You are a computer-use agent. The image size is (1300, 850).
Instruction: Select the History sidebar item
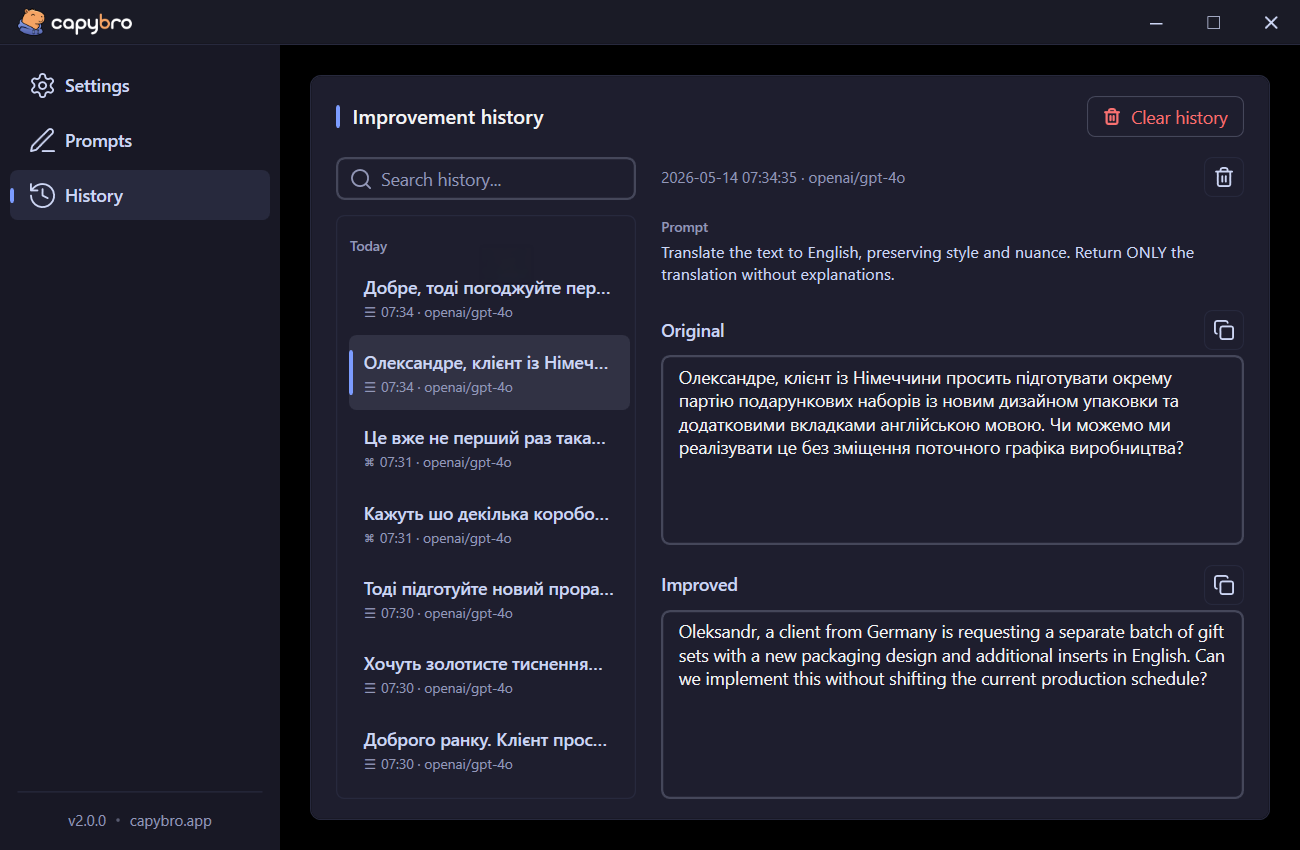[140, 195]
